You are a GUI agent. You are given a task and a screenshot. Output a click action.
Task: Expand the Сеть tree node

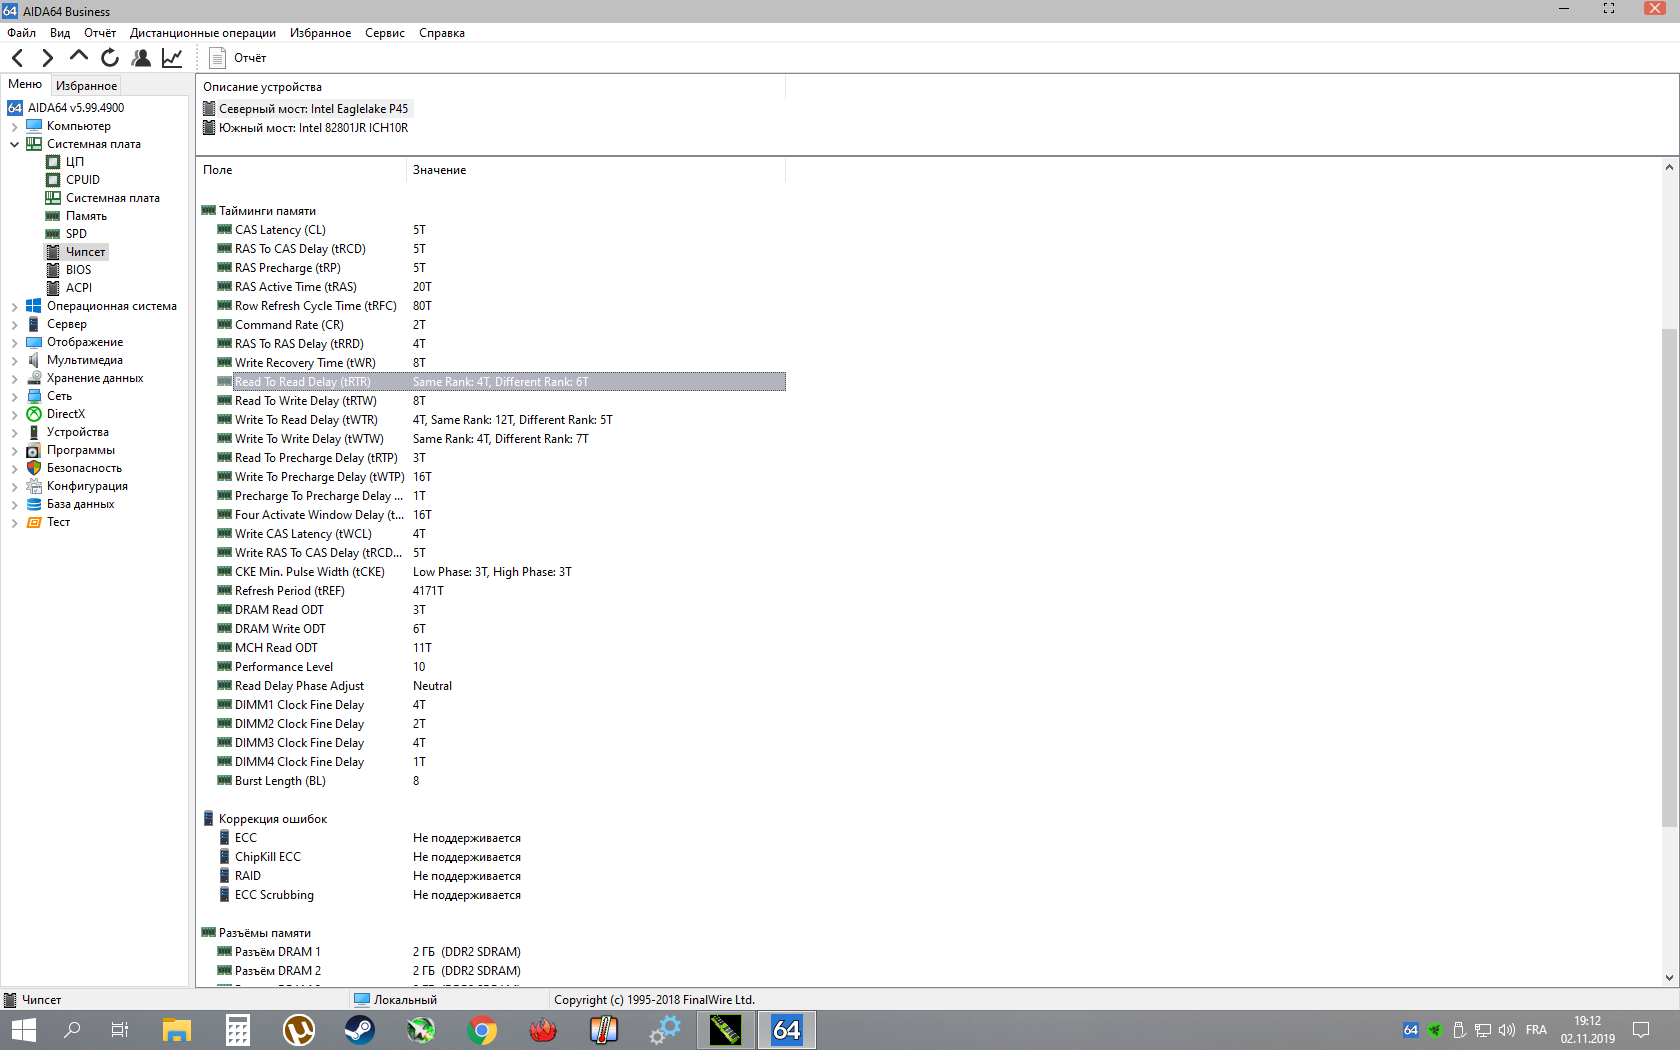[15, 396]
